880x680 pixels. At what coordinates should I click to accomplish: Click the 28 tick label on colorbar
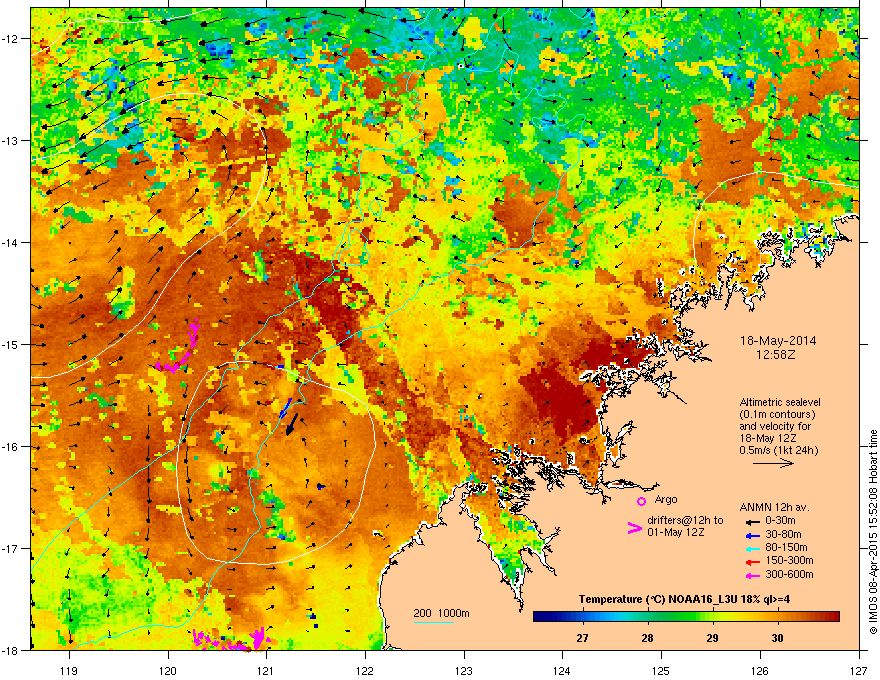point(647,638)
